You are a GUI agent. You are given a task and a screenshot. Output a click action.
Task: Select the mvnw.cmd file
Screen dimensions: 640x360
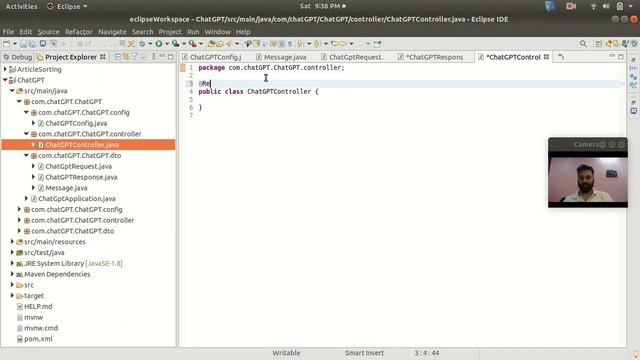pyautogui.click(x=41, y=328)
